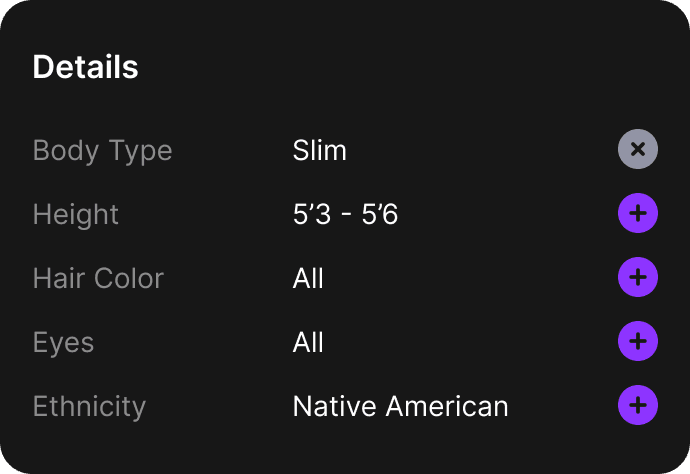690x474 pixels.
Task: Click the Body Type label
Action: click(x=102, y=151)
